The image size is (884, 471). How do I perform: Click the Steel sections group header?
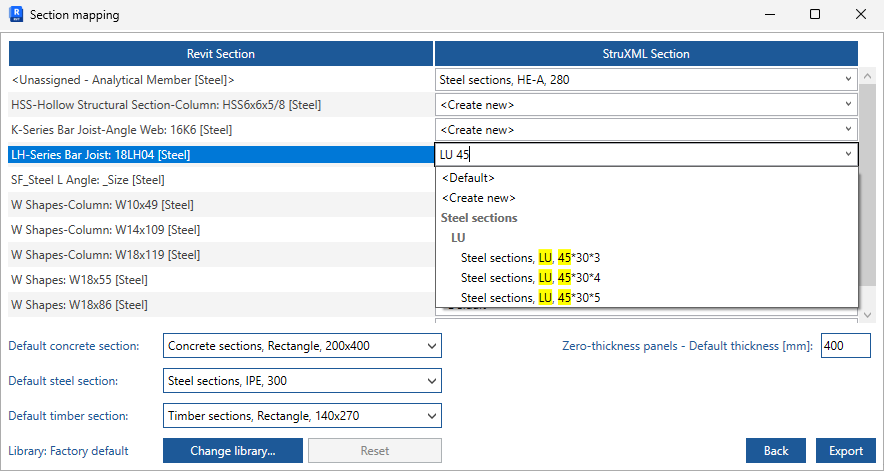click(x=479, y=218)
